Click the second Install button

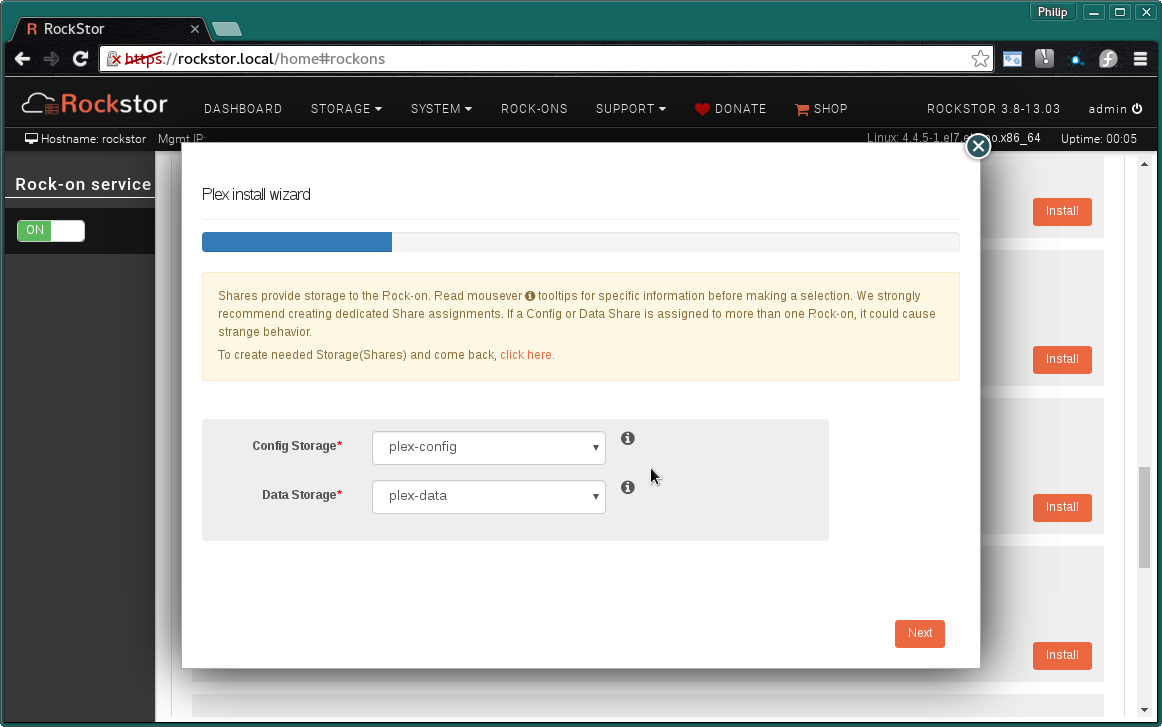(x=1062, y=359)
